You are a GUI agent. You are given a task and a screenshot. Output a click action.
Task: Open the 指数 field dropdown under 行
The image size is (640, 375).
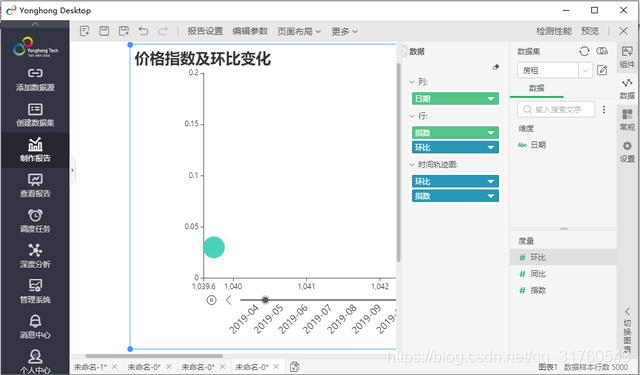click(x=491, y=133)
